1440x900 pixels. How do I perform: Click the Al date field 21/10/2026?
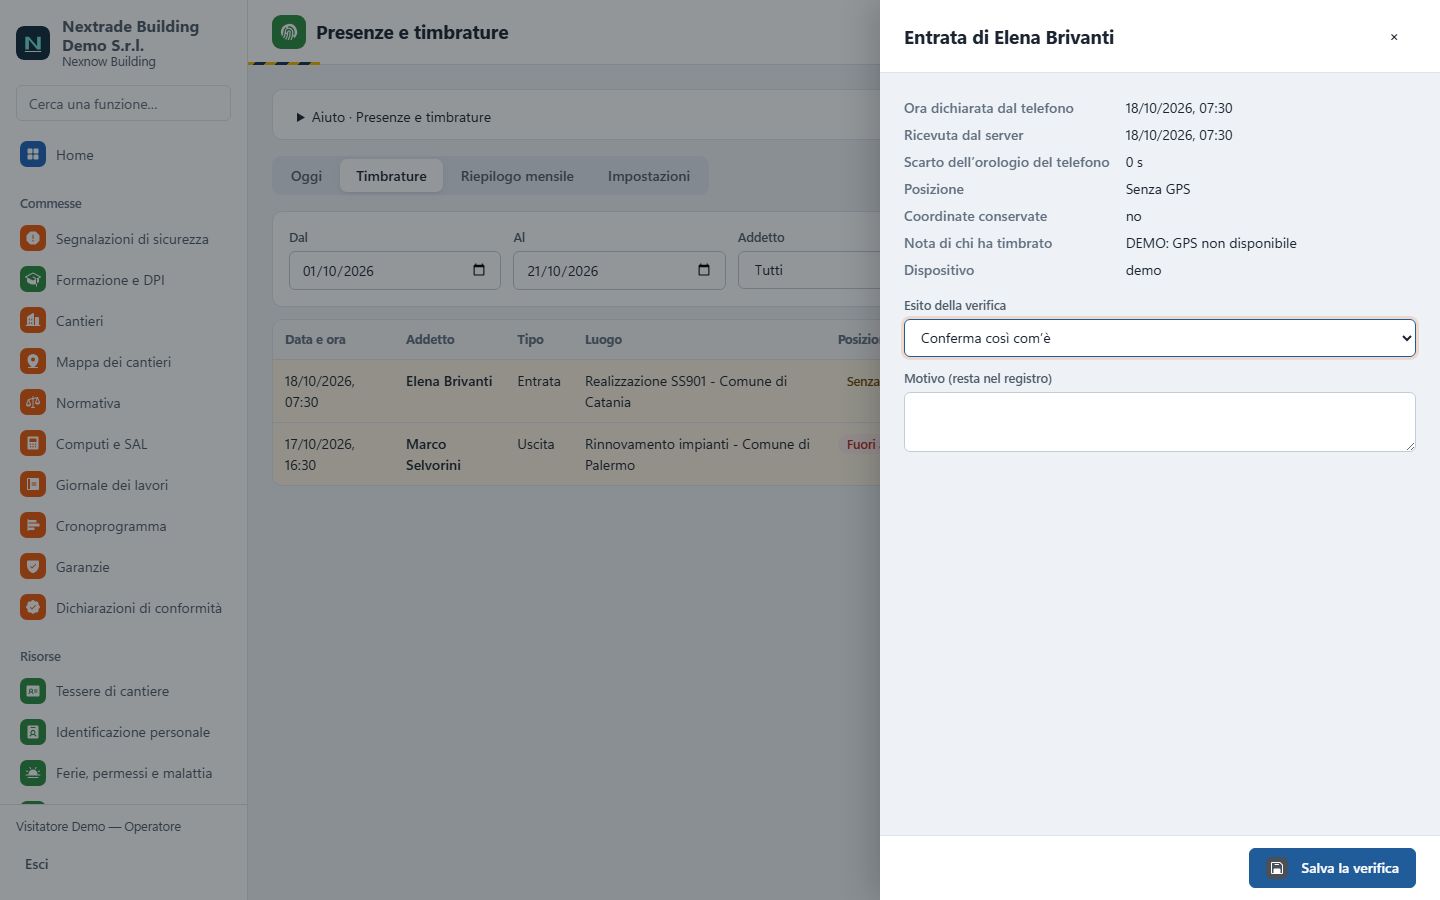coord(619,270)
